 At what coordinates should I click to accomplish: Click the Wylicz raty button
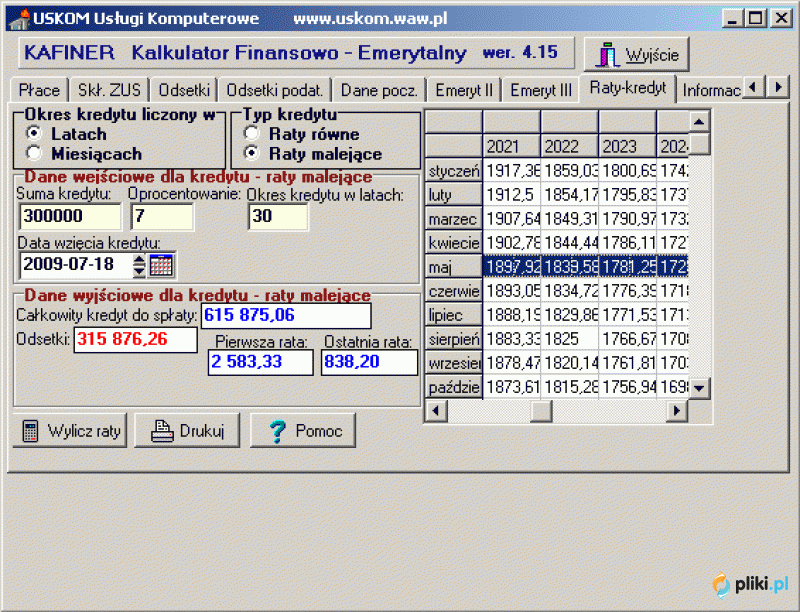[70, 431]
